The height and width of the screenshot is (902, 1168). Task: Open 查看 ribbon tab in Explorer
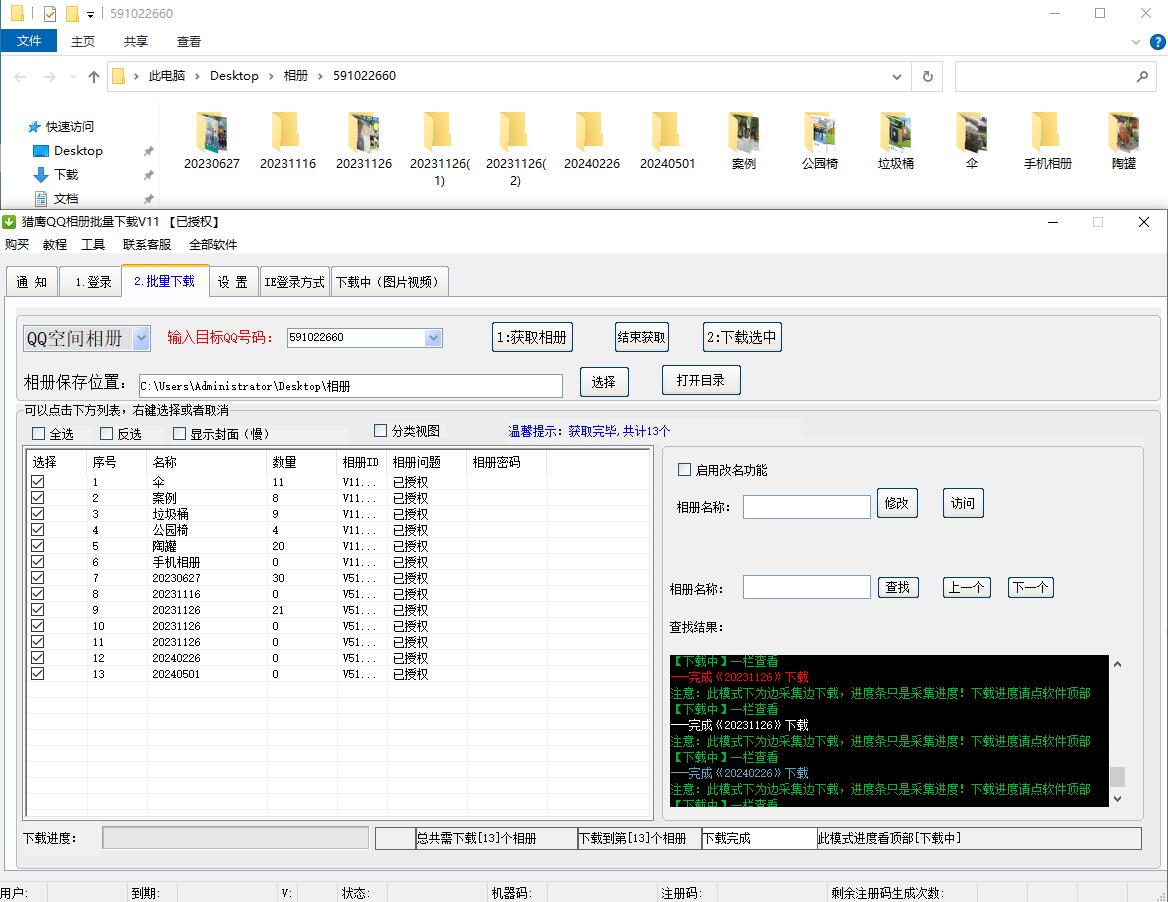tap(188, 42)
